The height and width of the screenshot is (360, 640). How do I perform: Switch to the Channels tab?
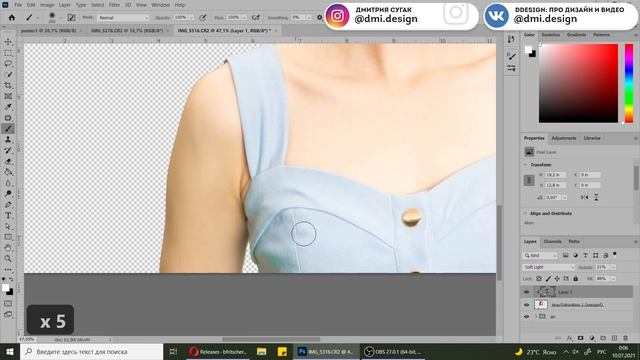click(552, 242)
